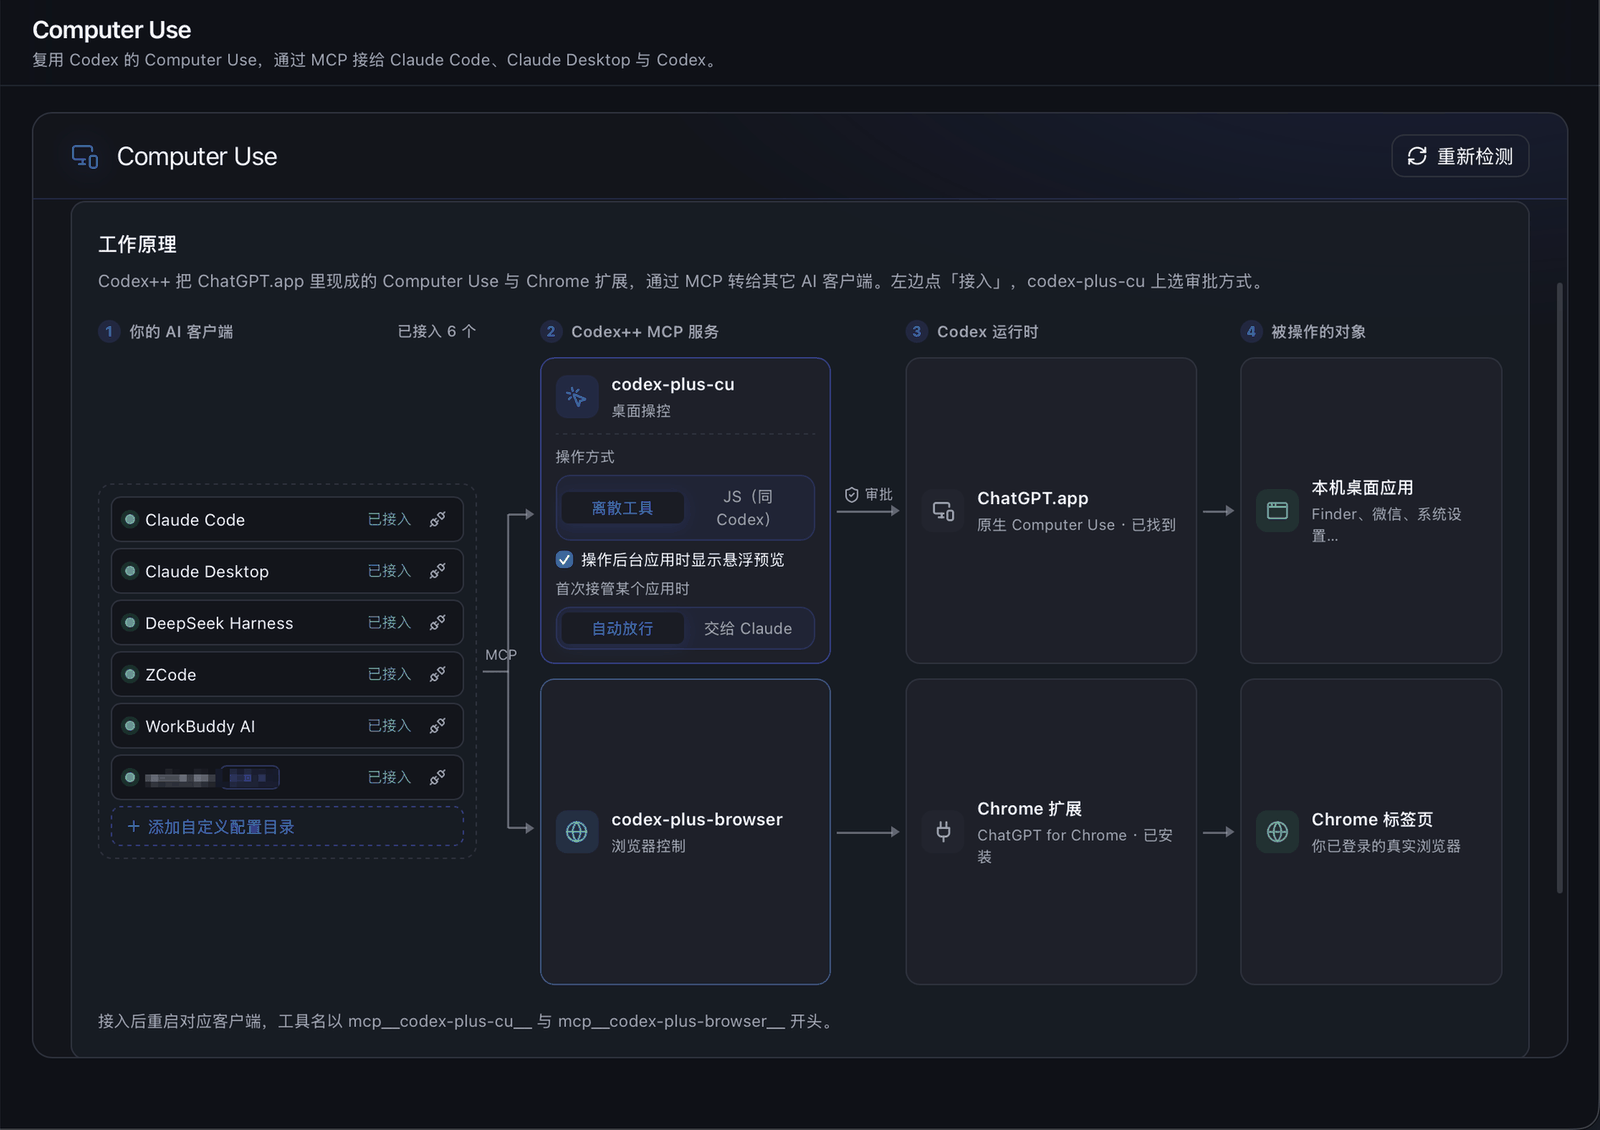Click the 已接入 status for Claude Code
Viewport: 1600px width, 1130px height.
(x=389, y=520)
